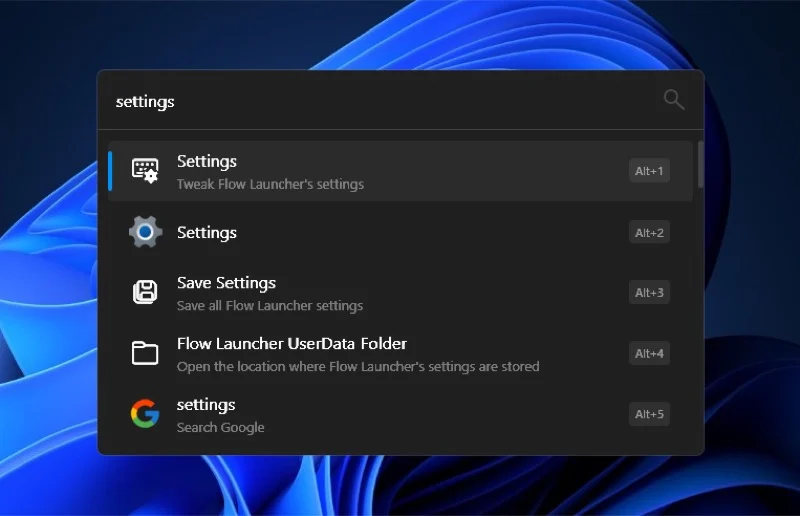Click the folder icon for UserData Folder

click(145, 353)
